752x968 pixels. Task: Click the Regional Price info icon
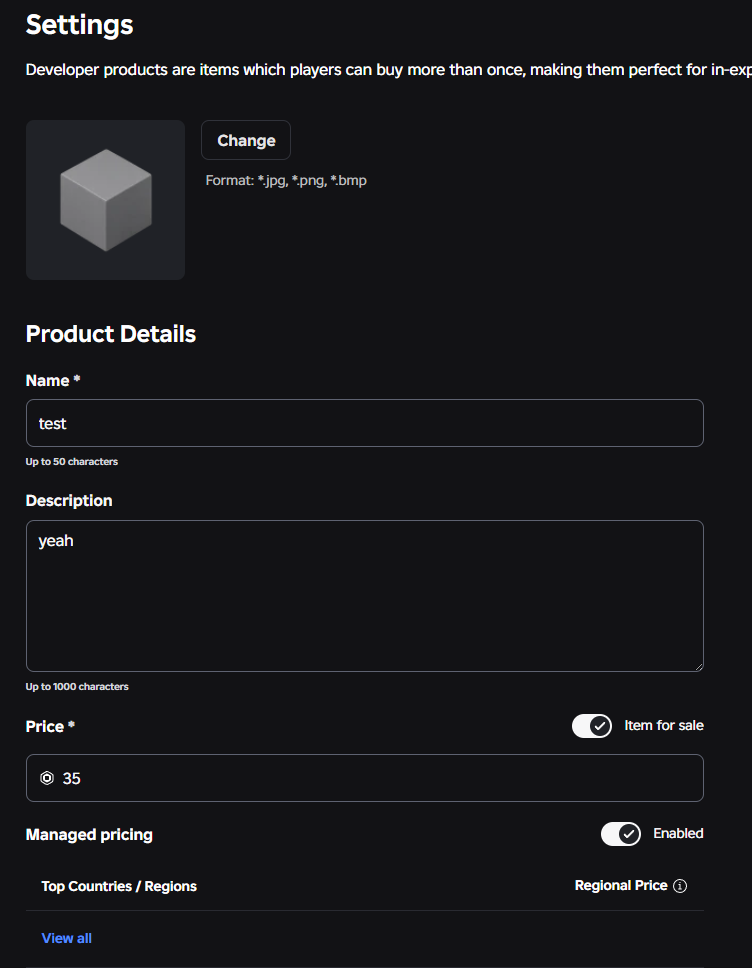tap(680, 886)
